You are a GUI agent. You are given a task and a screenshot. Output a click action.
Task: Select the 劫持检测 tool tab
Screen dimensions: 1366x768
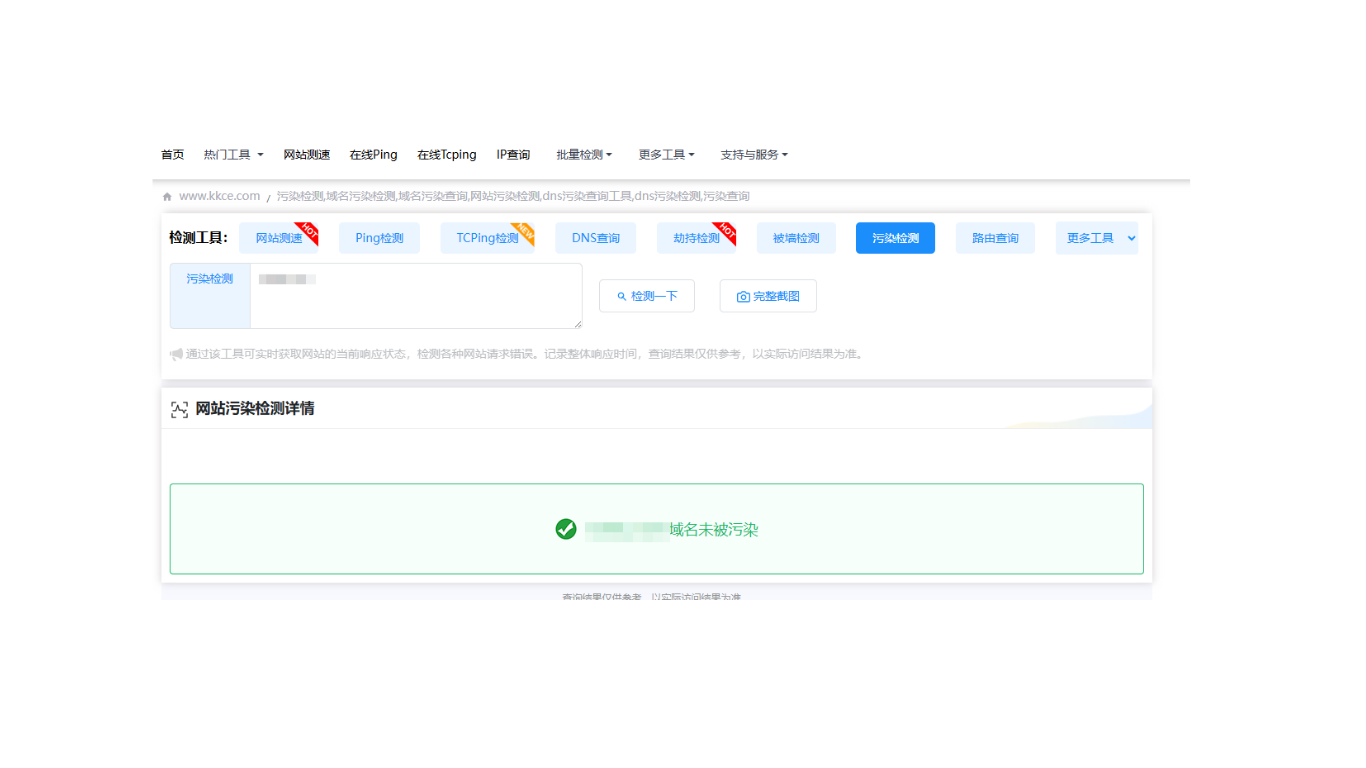(x=696, y=238)
